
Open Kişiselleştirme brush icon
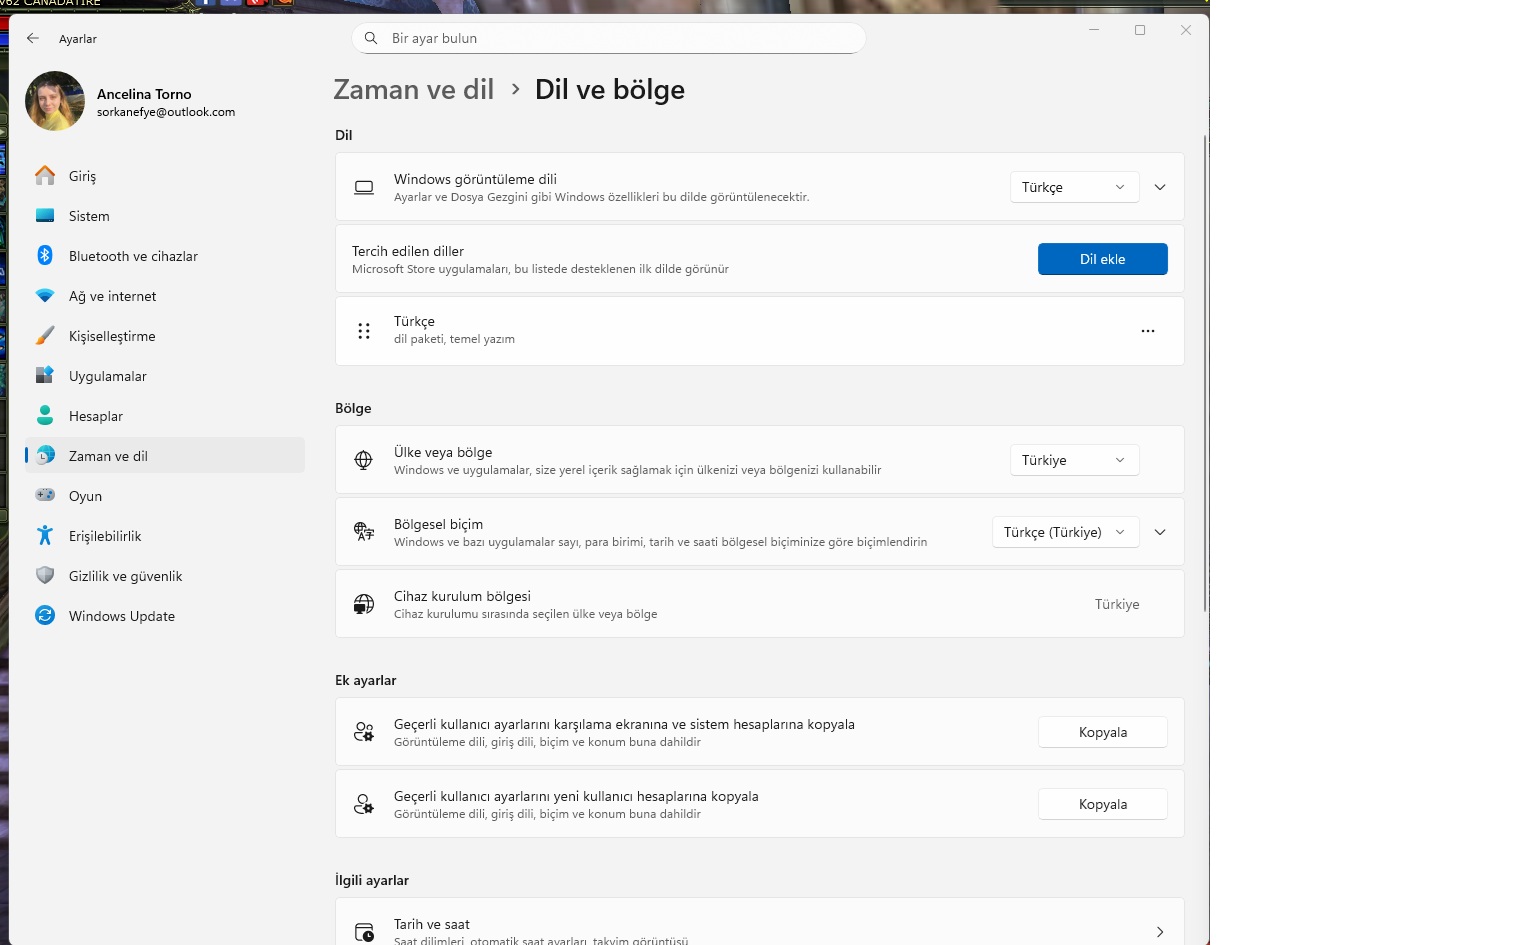tap(45, 336)
